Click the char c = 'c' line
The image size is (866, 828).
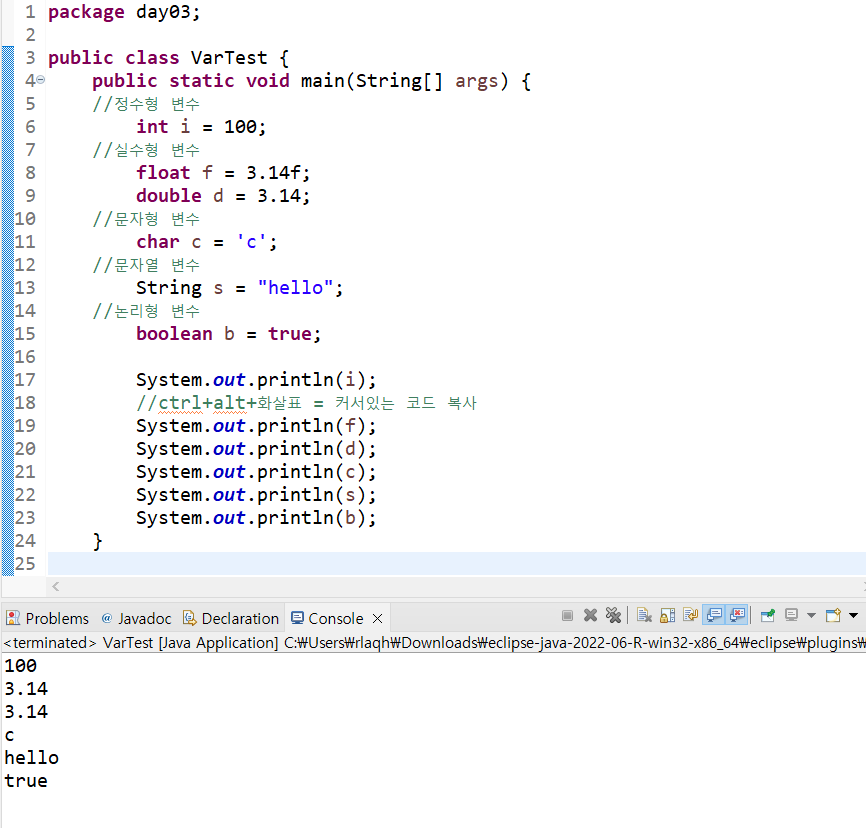click(207, 241)
